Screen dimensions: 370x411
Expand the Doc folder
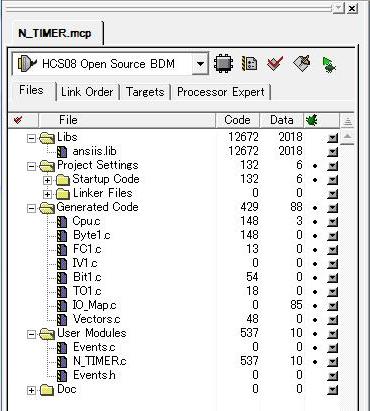click(x=31, y=390)
